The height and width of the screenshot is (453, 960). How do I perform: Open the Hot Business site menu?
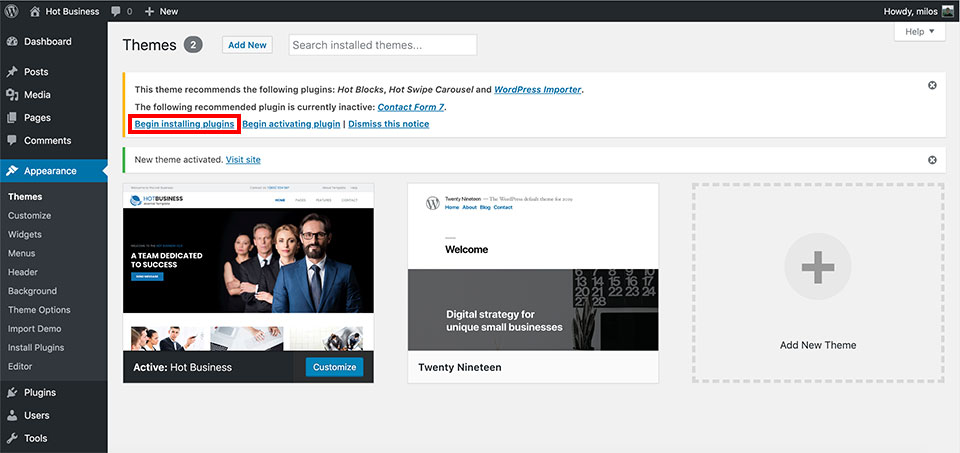pyautogui.click(x=64, y=11)
